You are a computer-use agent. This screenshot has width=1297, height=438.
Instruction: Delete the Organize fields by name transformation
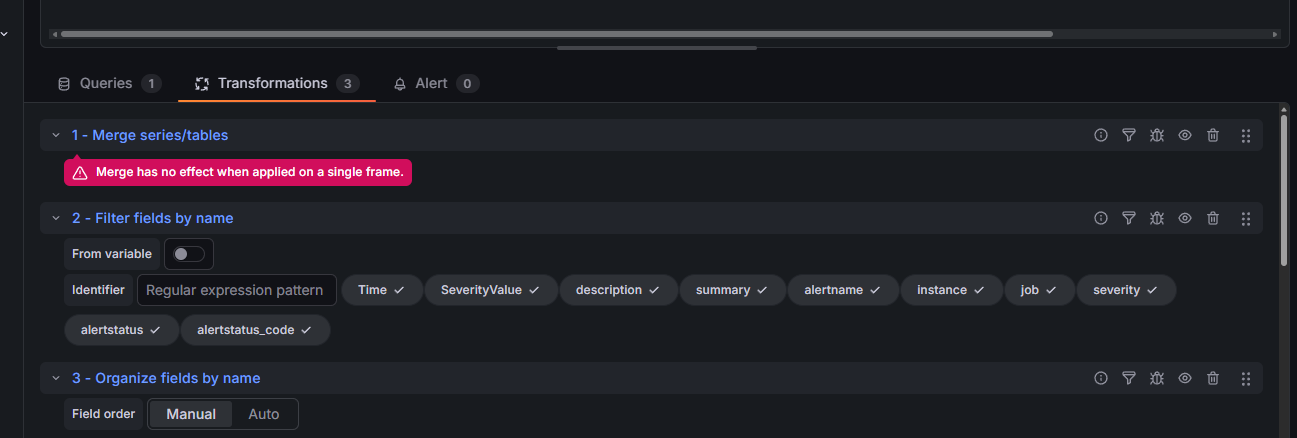coord(1213,378)
